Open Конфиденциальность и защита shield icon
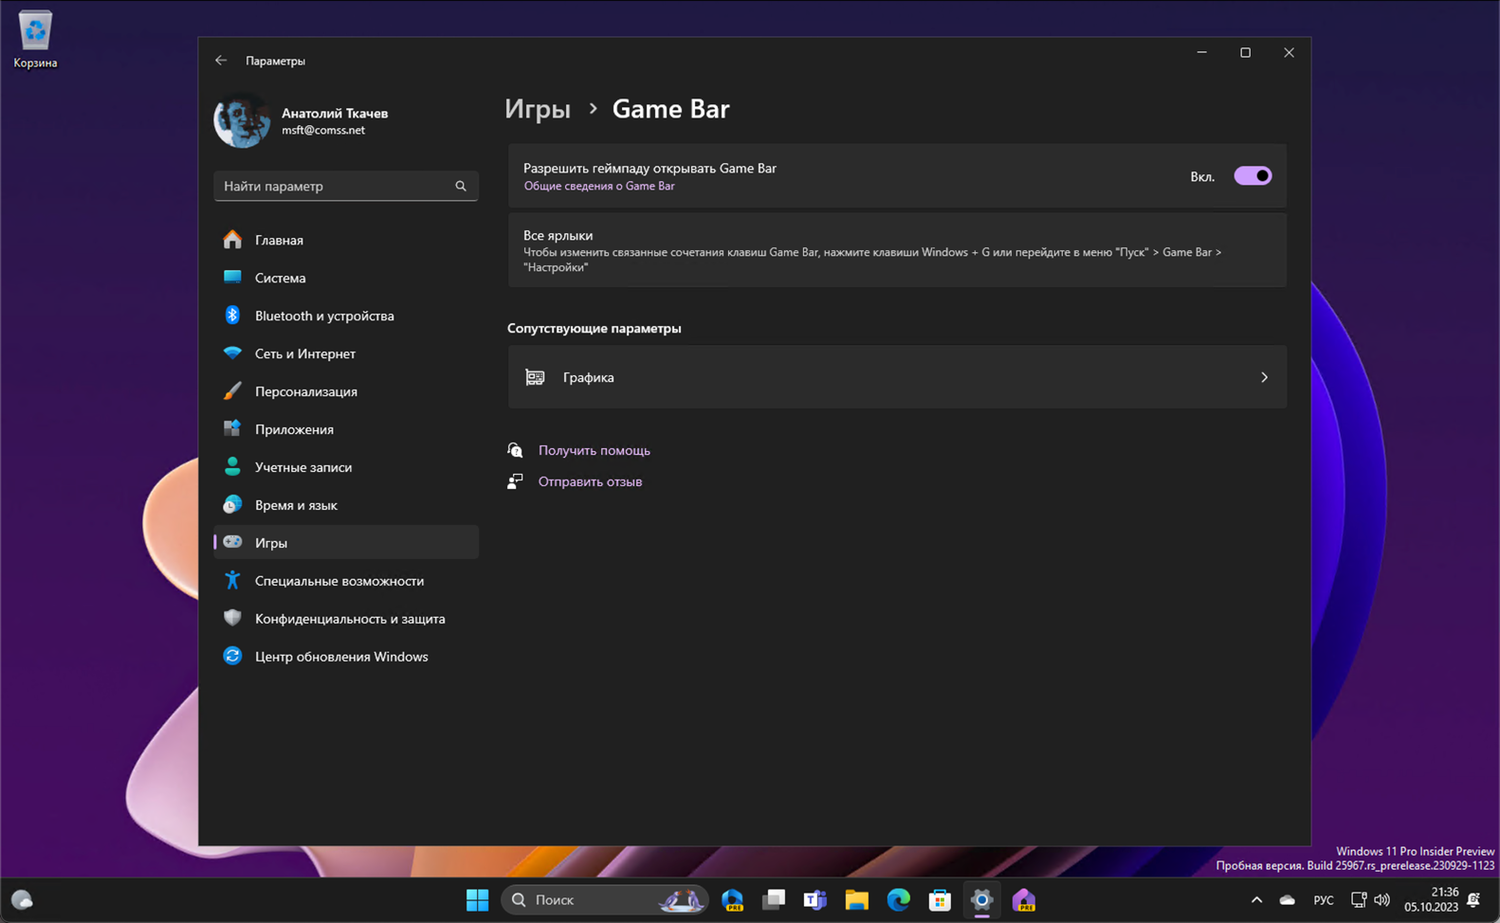 coord(233,618)
